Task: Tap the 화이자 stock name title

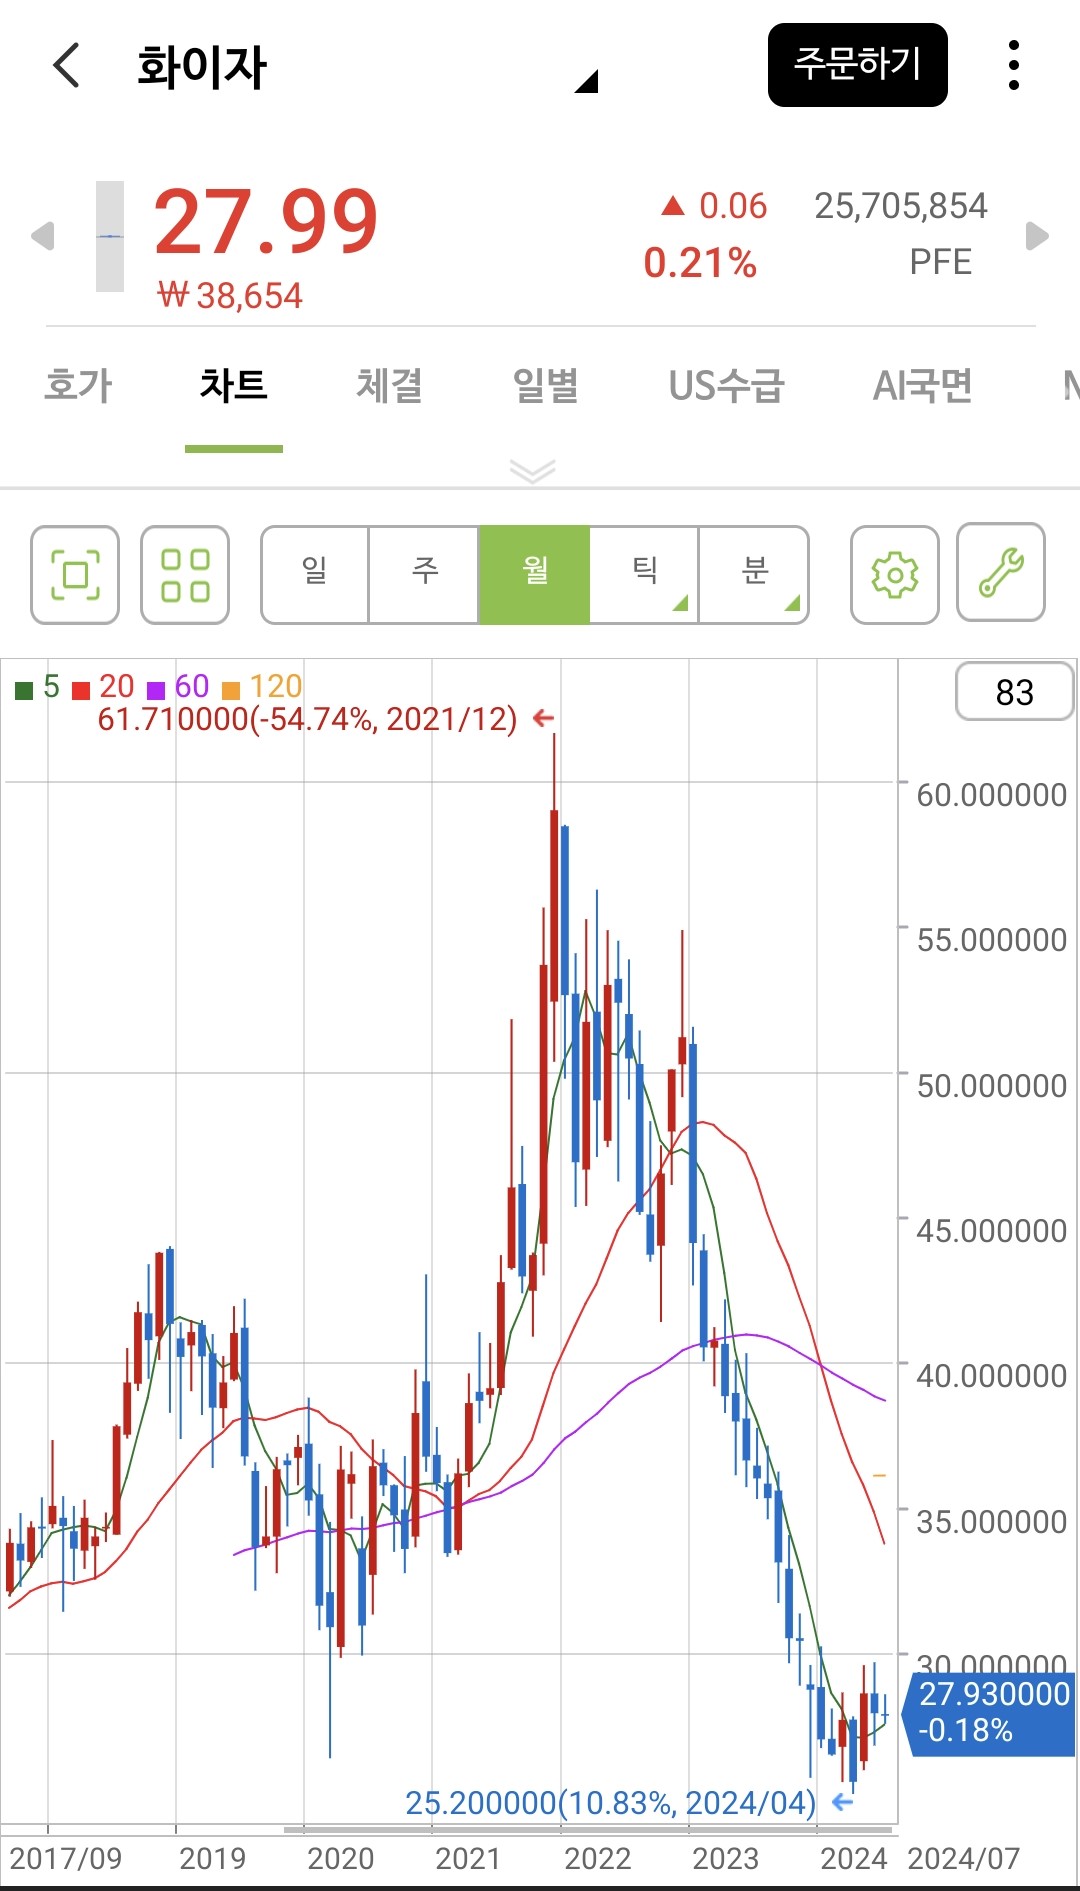Action: click(x=202, y=67)
